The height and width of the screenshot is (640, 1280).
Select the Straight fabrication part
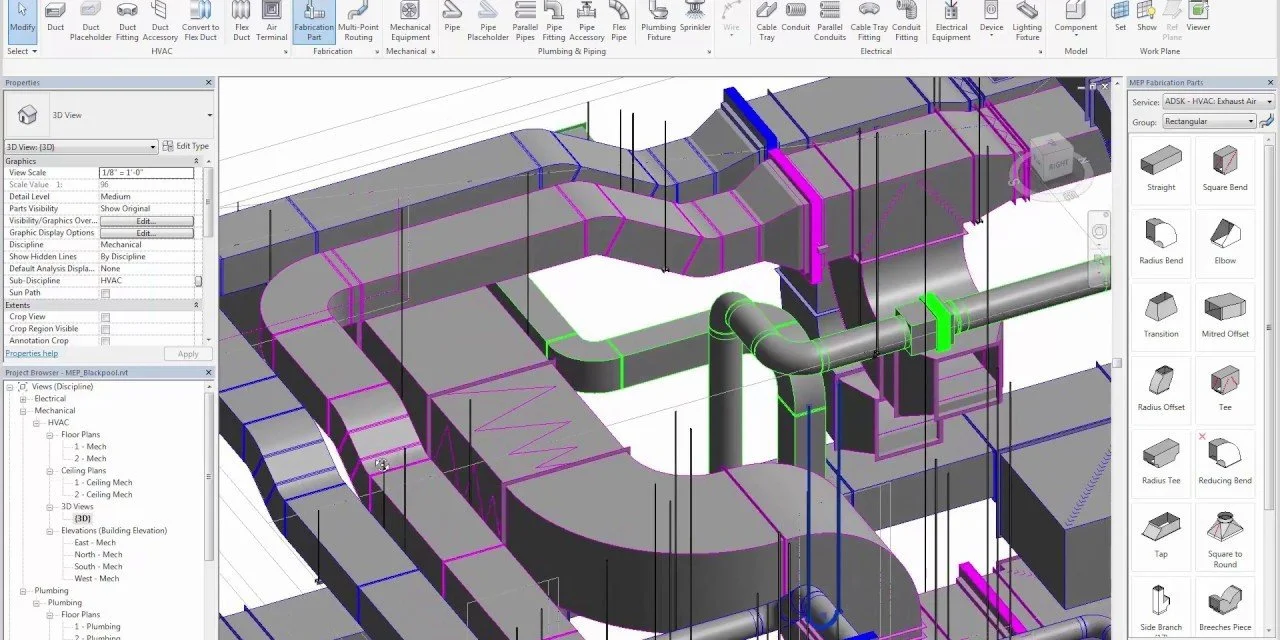[1161, 168]
